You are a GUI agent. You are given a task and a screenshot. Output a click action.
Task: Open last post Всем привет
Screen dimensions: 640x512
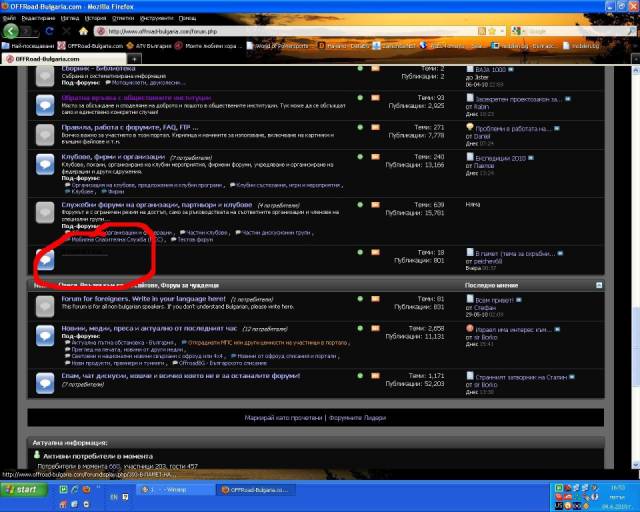tap(494, 300)
